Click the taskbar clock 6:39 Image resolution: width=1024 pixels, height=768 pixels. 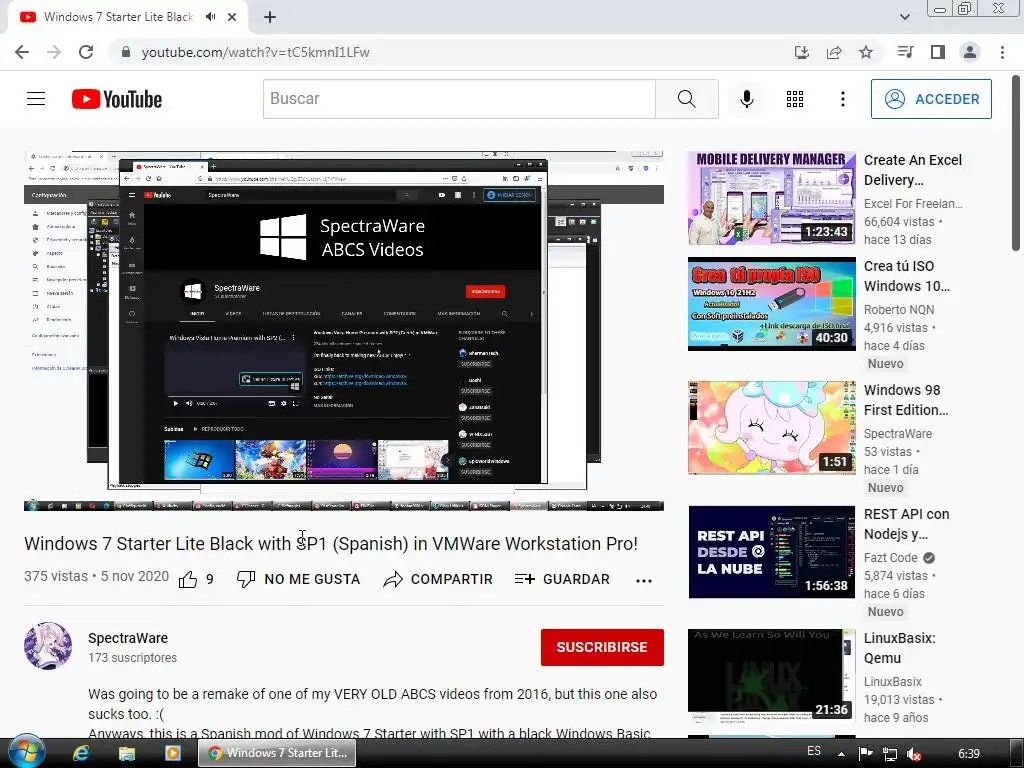(969, 754)
